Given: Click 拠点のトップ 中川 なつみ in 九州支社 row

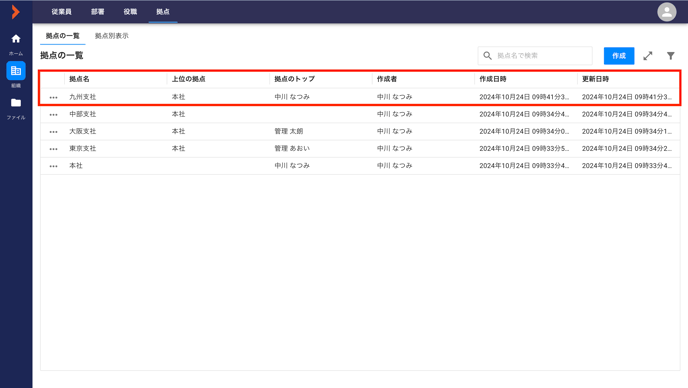Looking at the screenshot, I should tap(292, 97).
